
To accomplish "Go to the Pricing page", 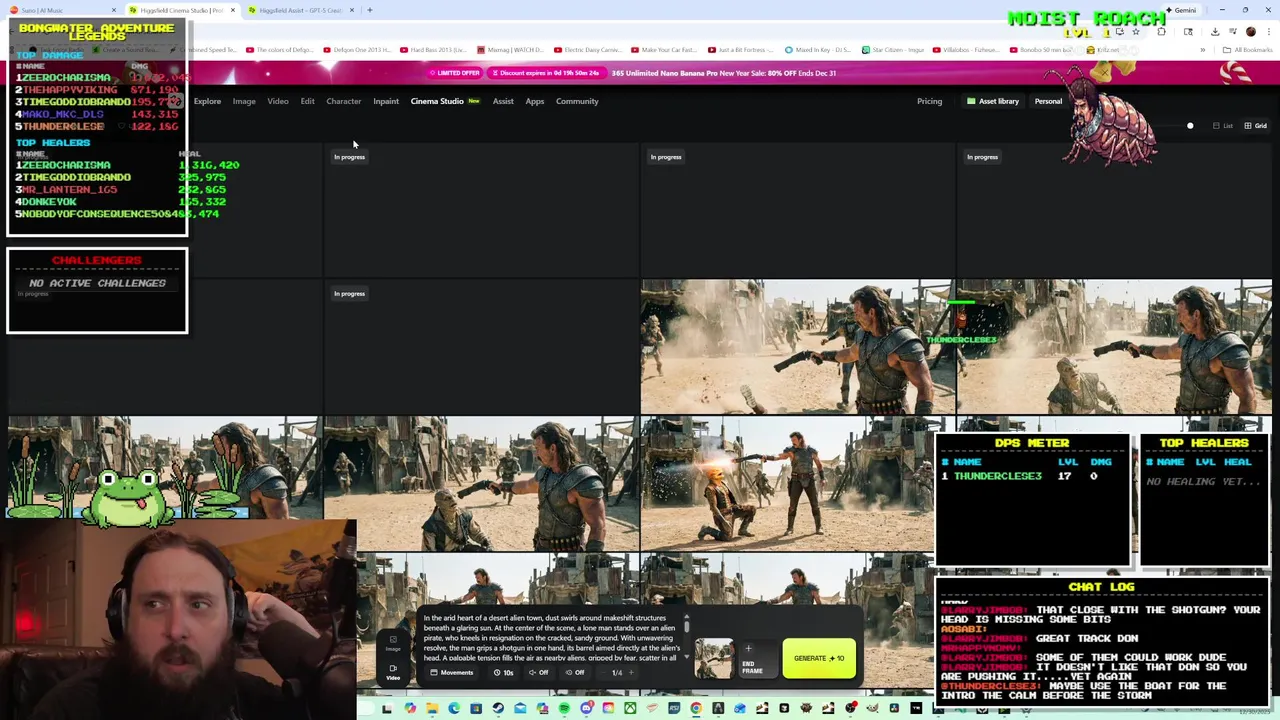I will [929, 101].
